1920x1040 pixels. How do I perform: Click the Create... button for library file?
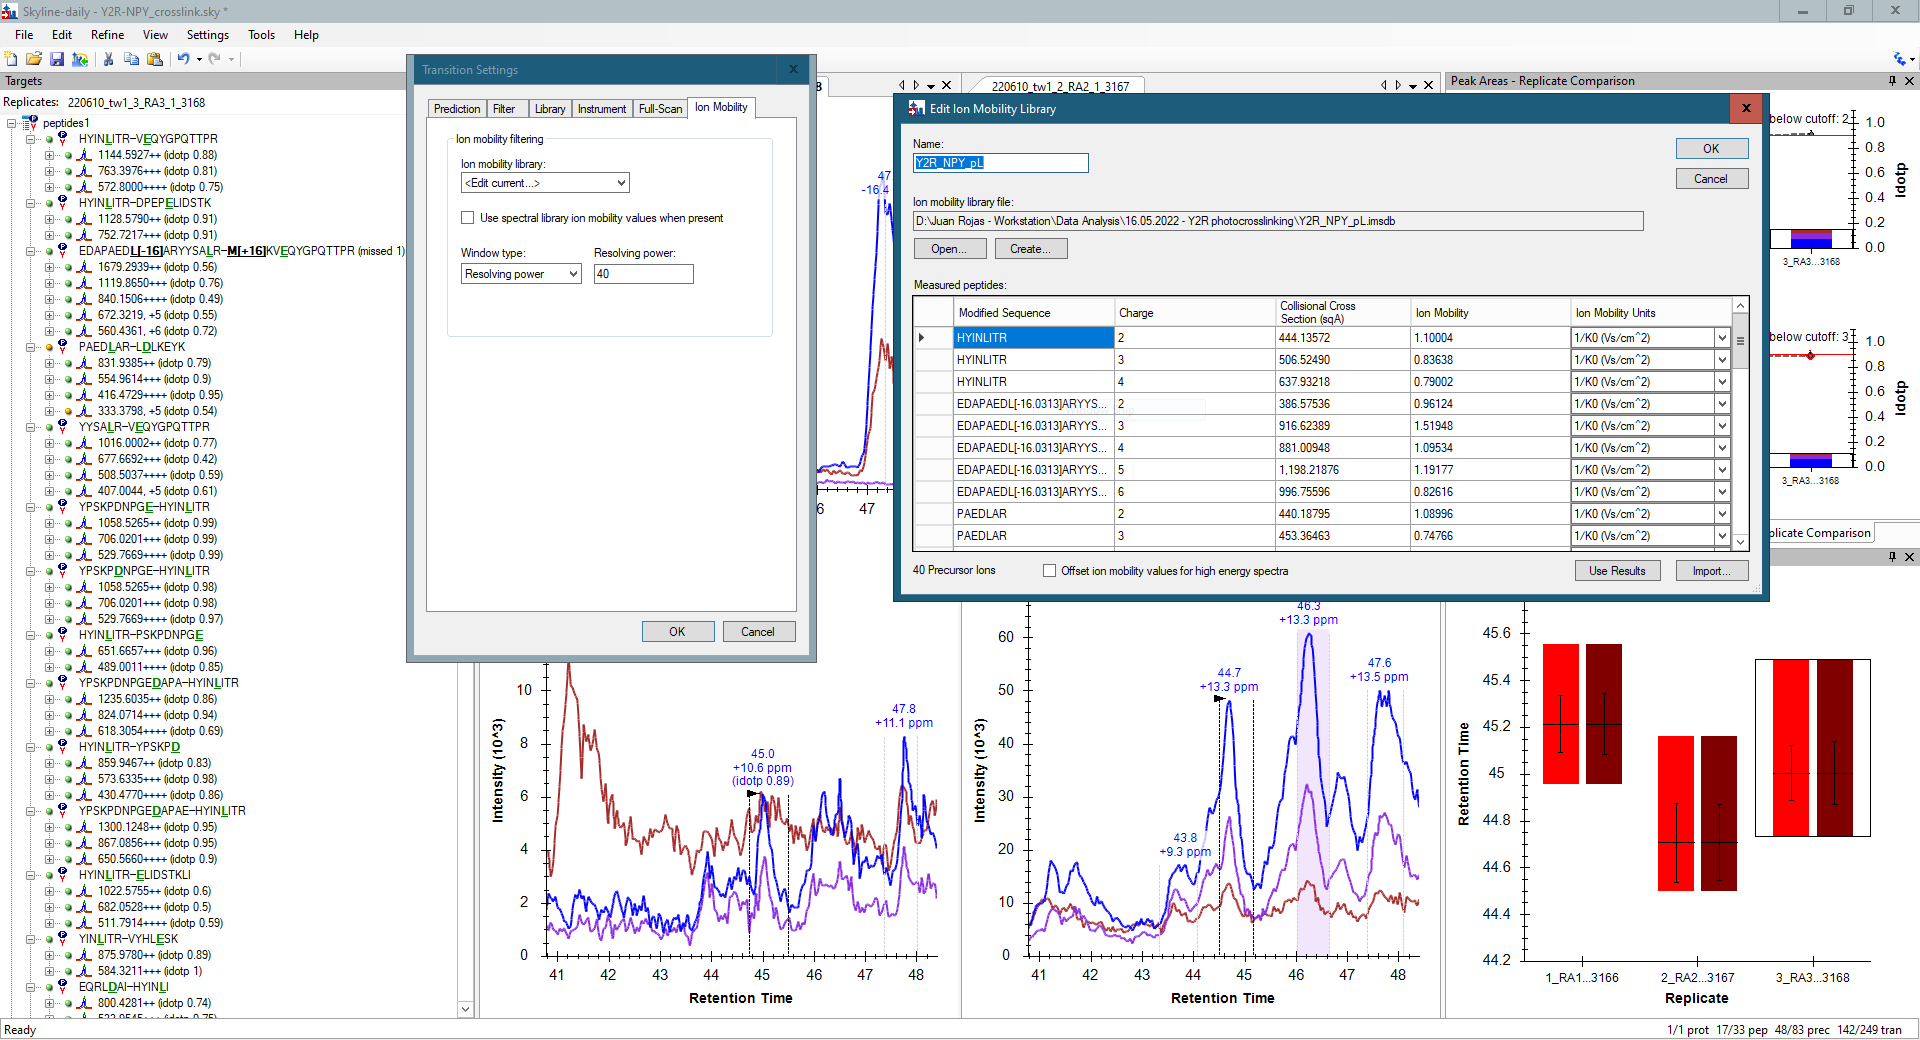click(x=1030, y=249)
